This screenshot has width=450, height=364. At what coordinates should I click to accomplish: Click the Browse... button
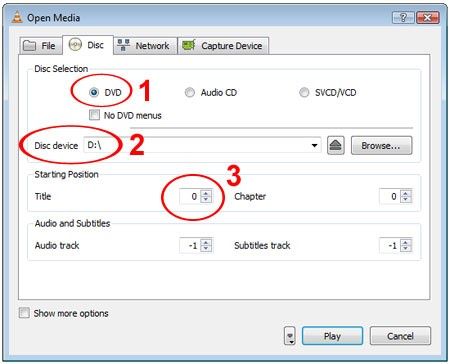[381, 146]
